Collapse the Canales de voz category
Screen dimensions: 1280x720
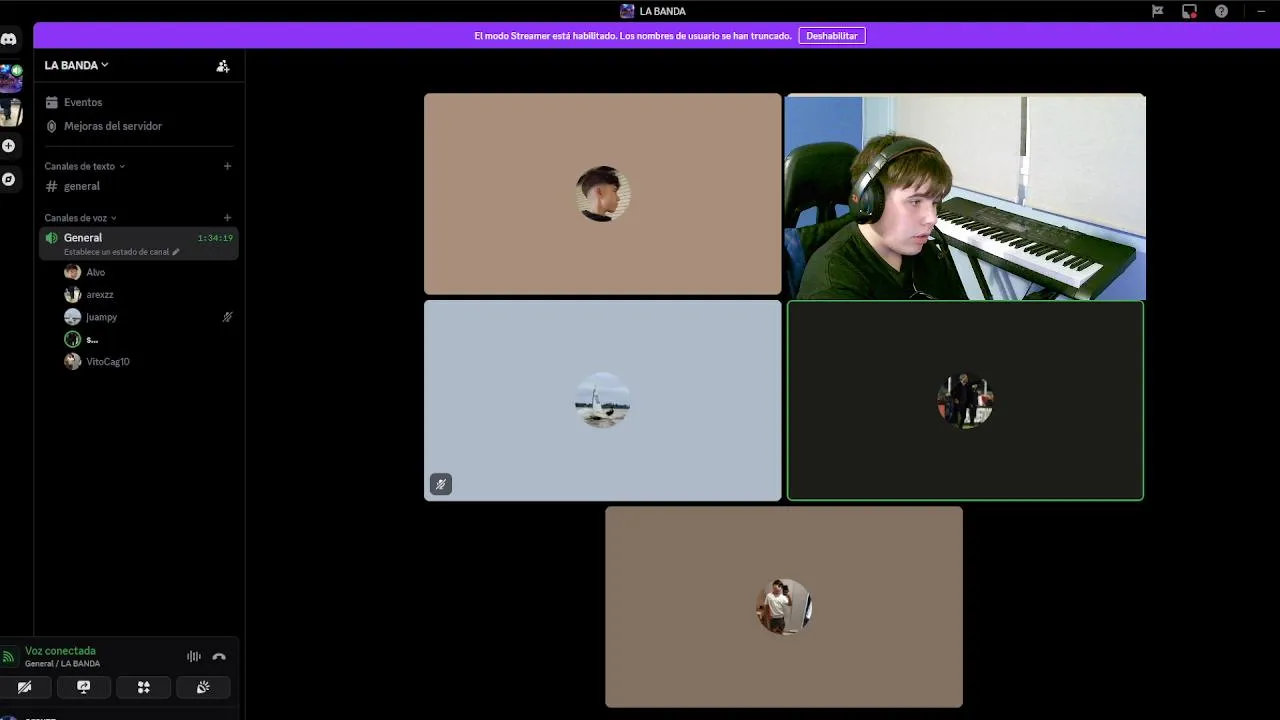(x=80, y=218)
